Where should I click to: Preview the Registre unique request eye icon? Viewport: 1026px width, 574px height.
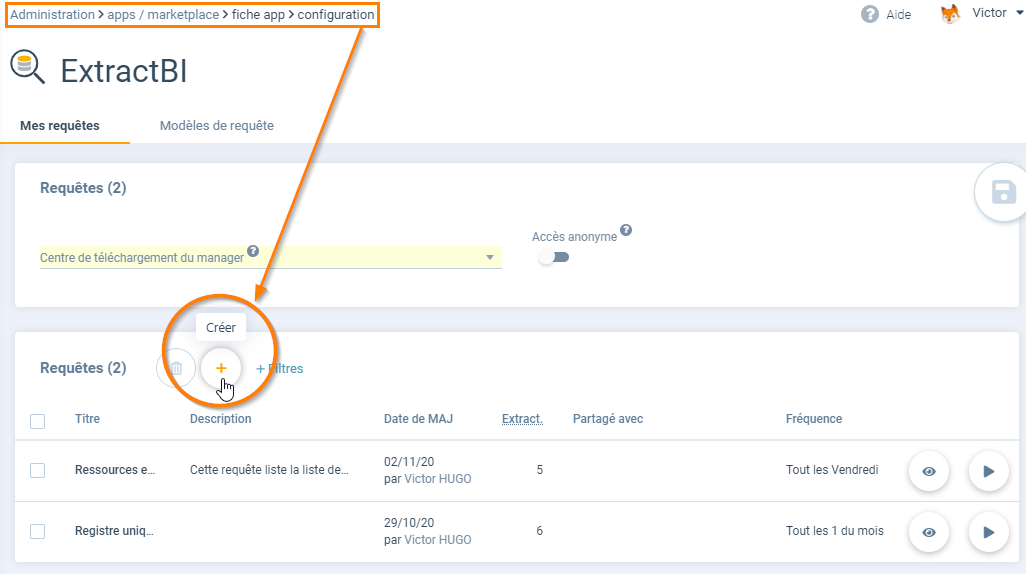click(928, 532)
